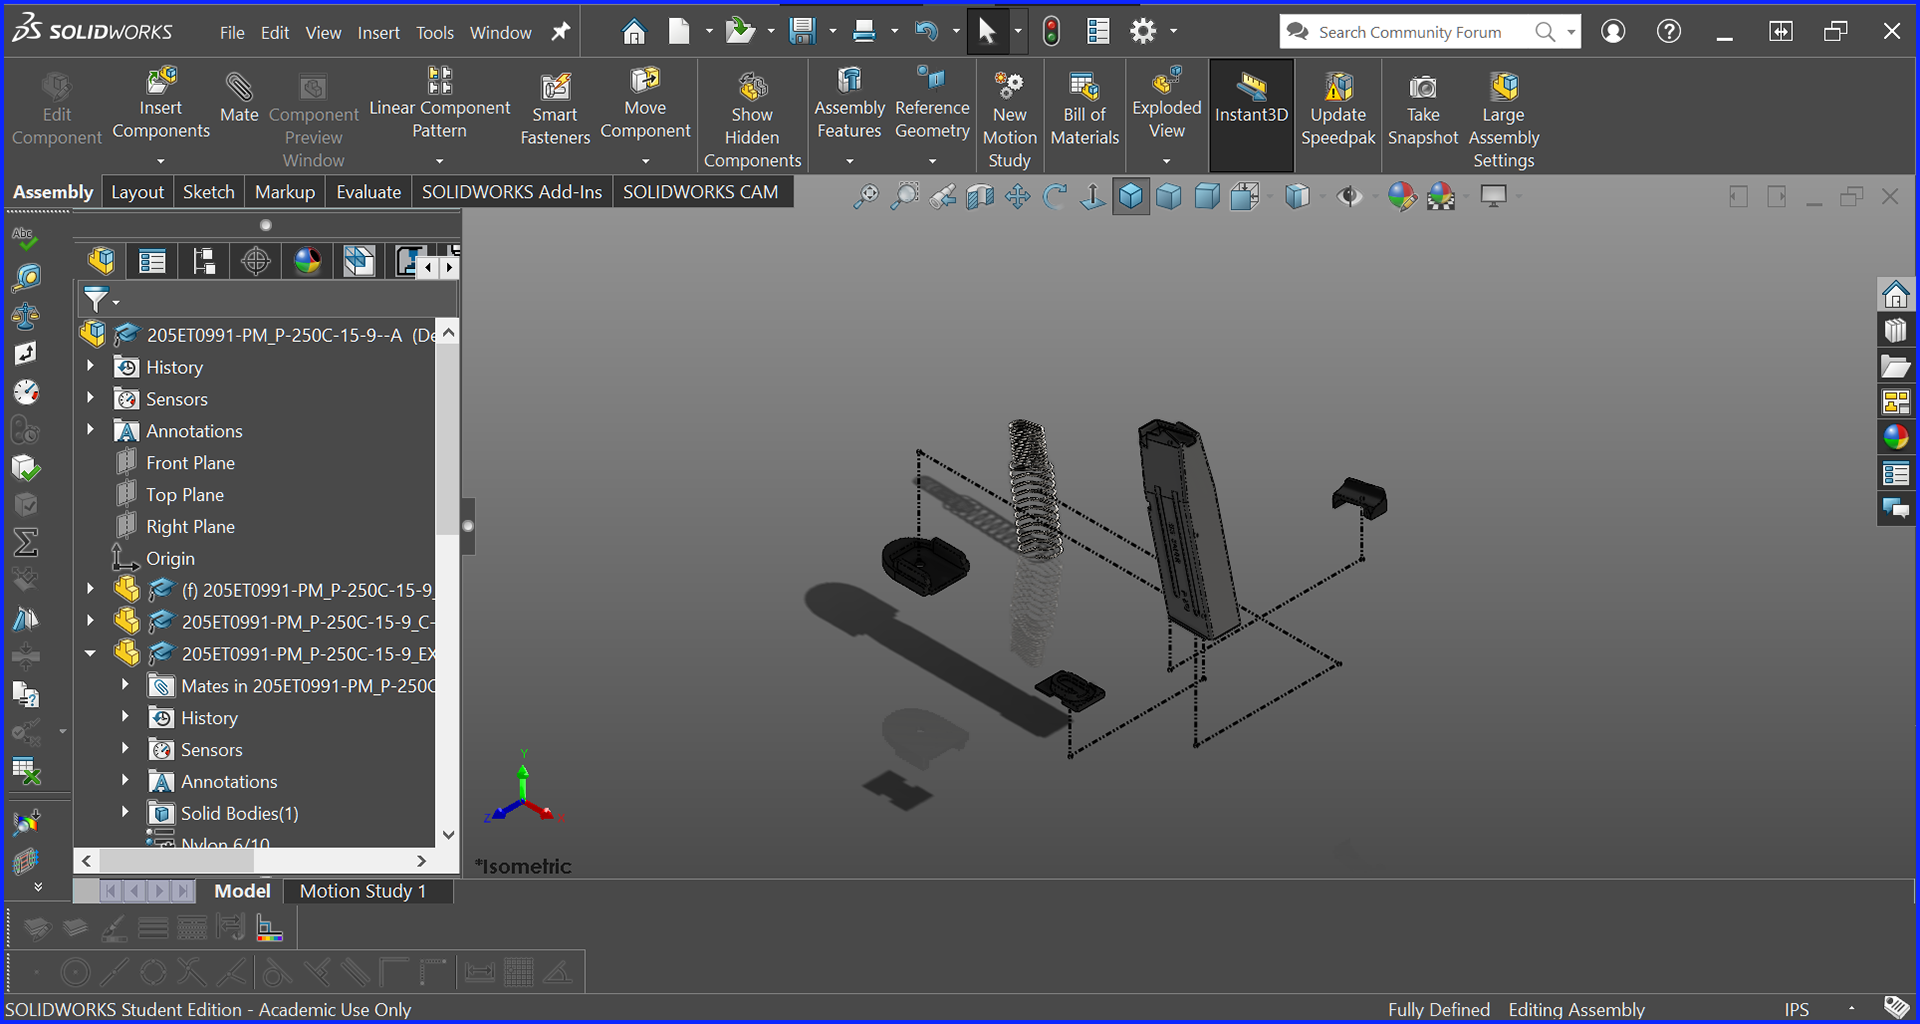Open the Tools menu
This screenshot has width=1920, height=1024.
click(x=435, y=33)
